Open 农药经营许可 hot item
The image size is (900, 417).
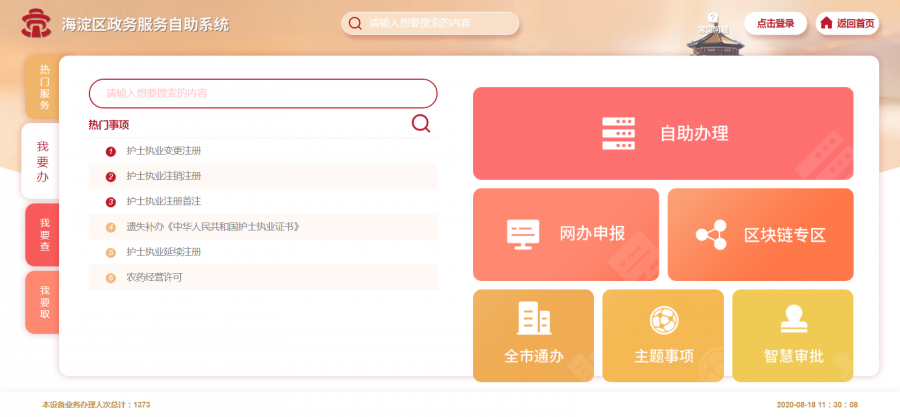tap(154, 277)
